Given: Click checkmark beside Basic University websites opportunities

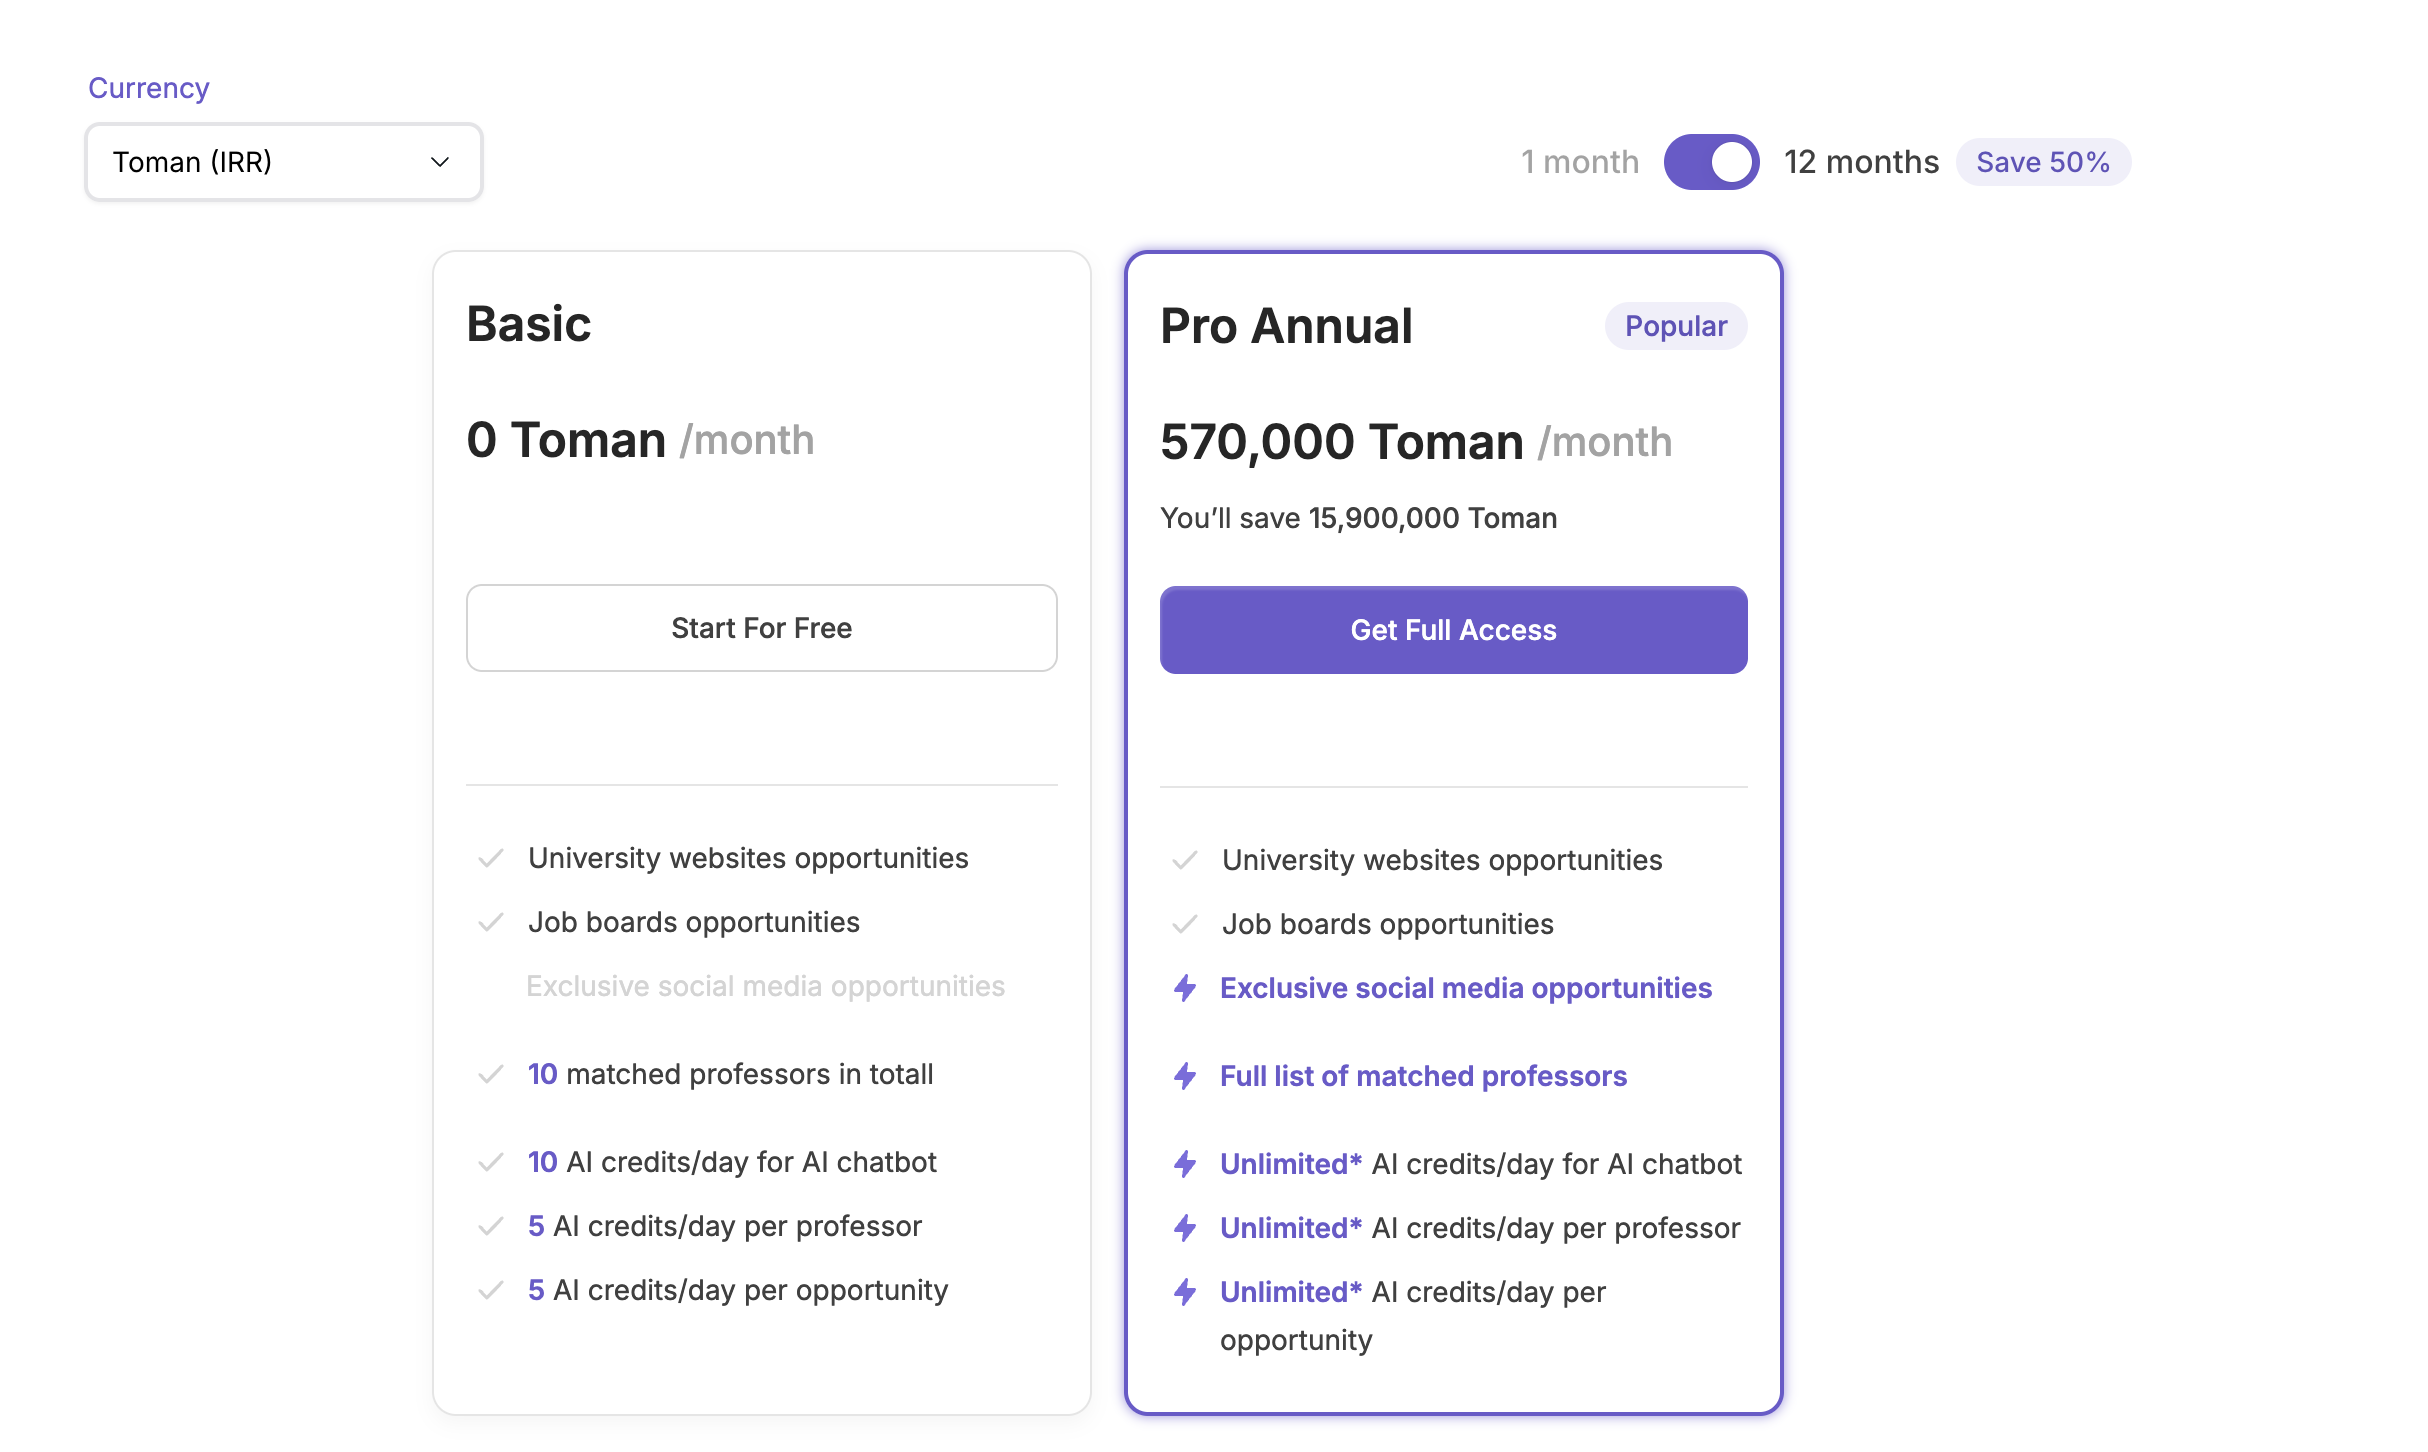Looking at the screenshot, I should pyautogui.click(x=491, y=858).
